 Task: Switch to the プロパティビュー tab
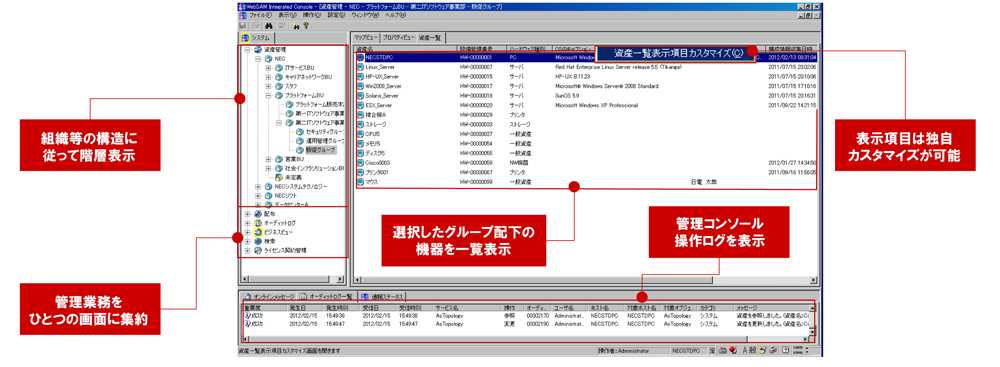pos(399,38)
